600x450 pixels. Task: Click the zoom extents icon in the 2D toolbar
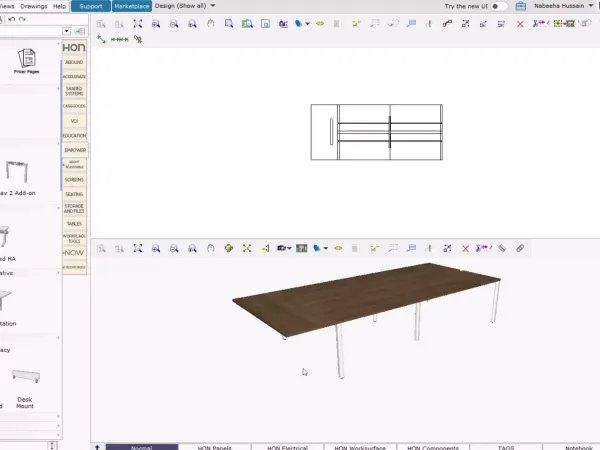click(x=137, y=24)
